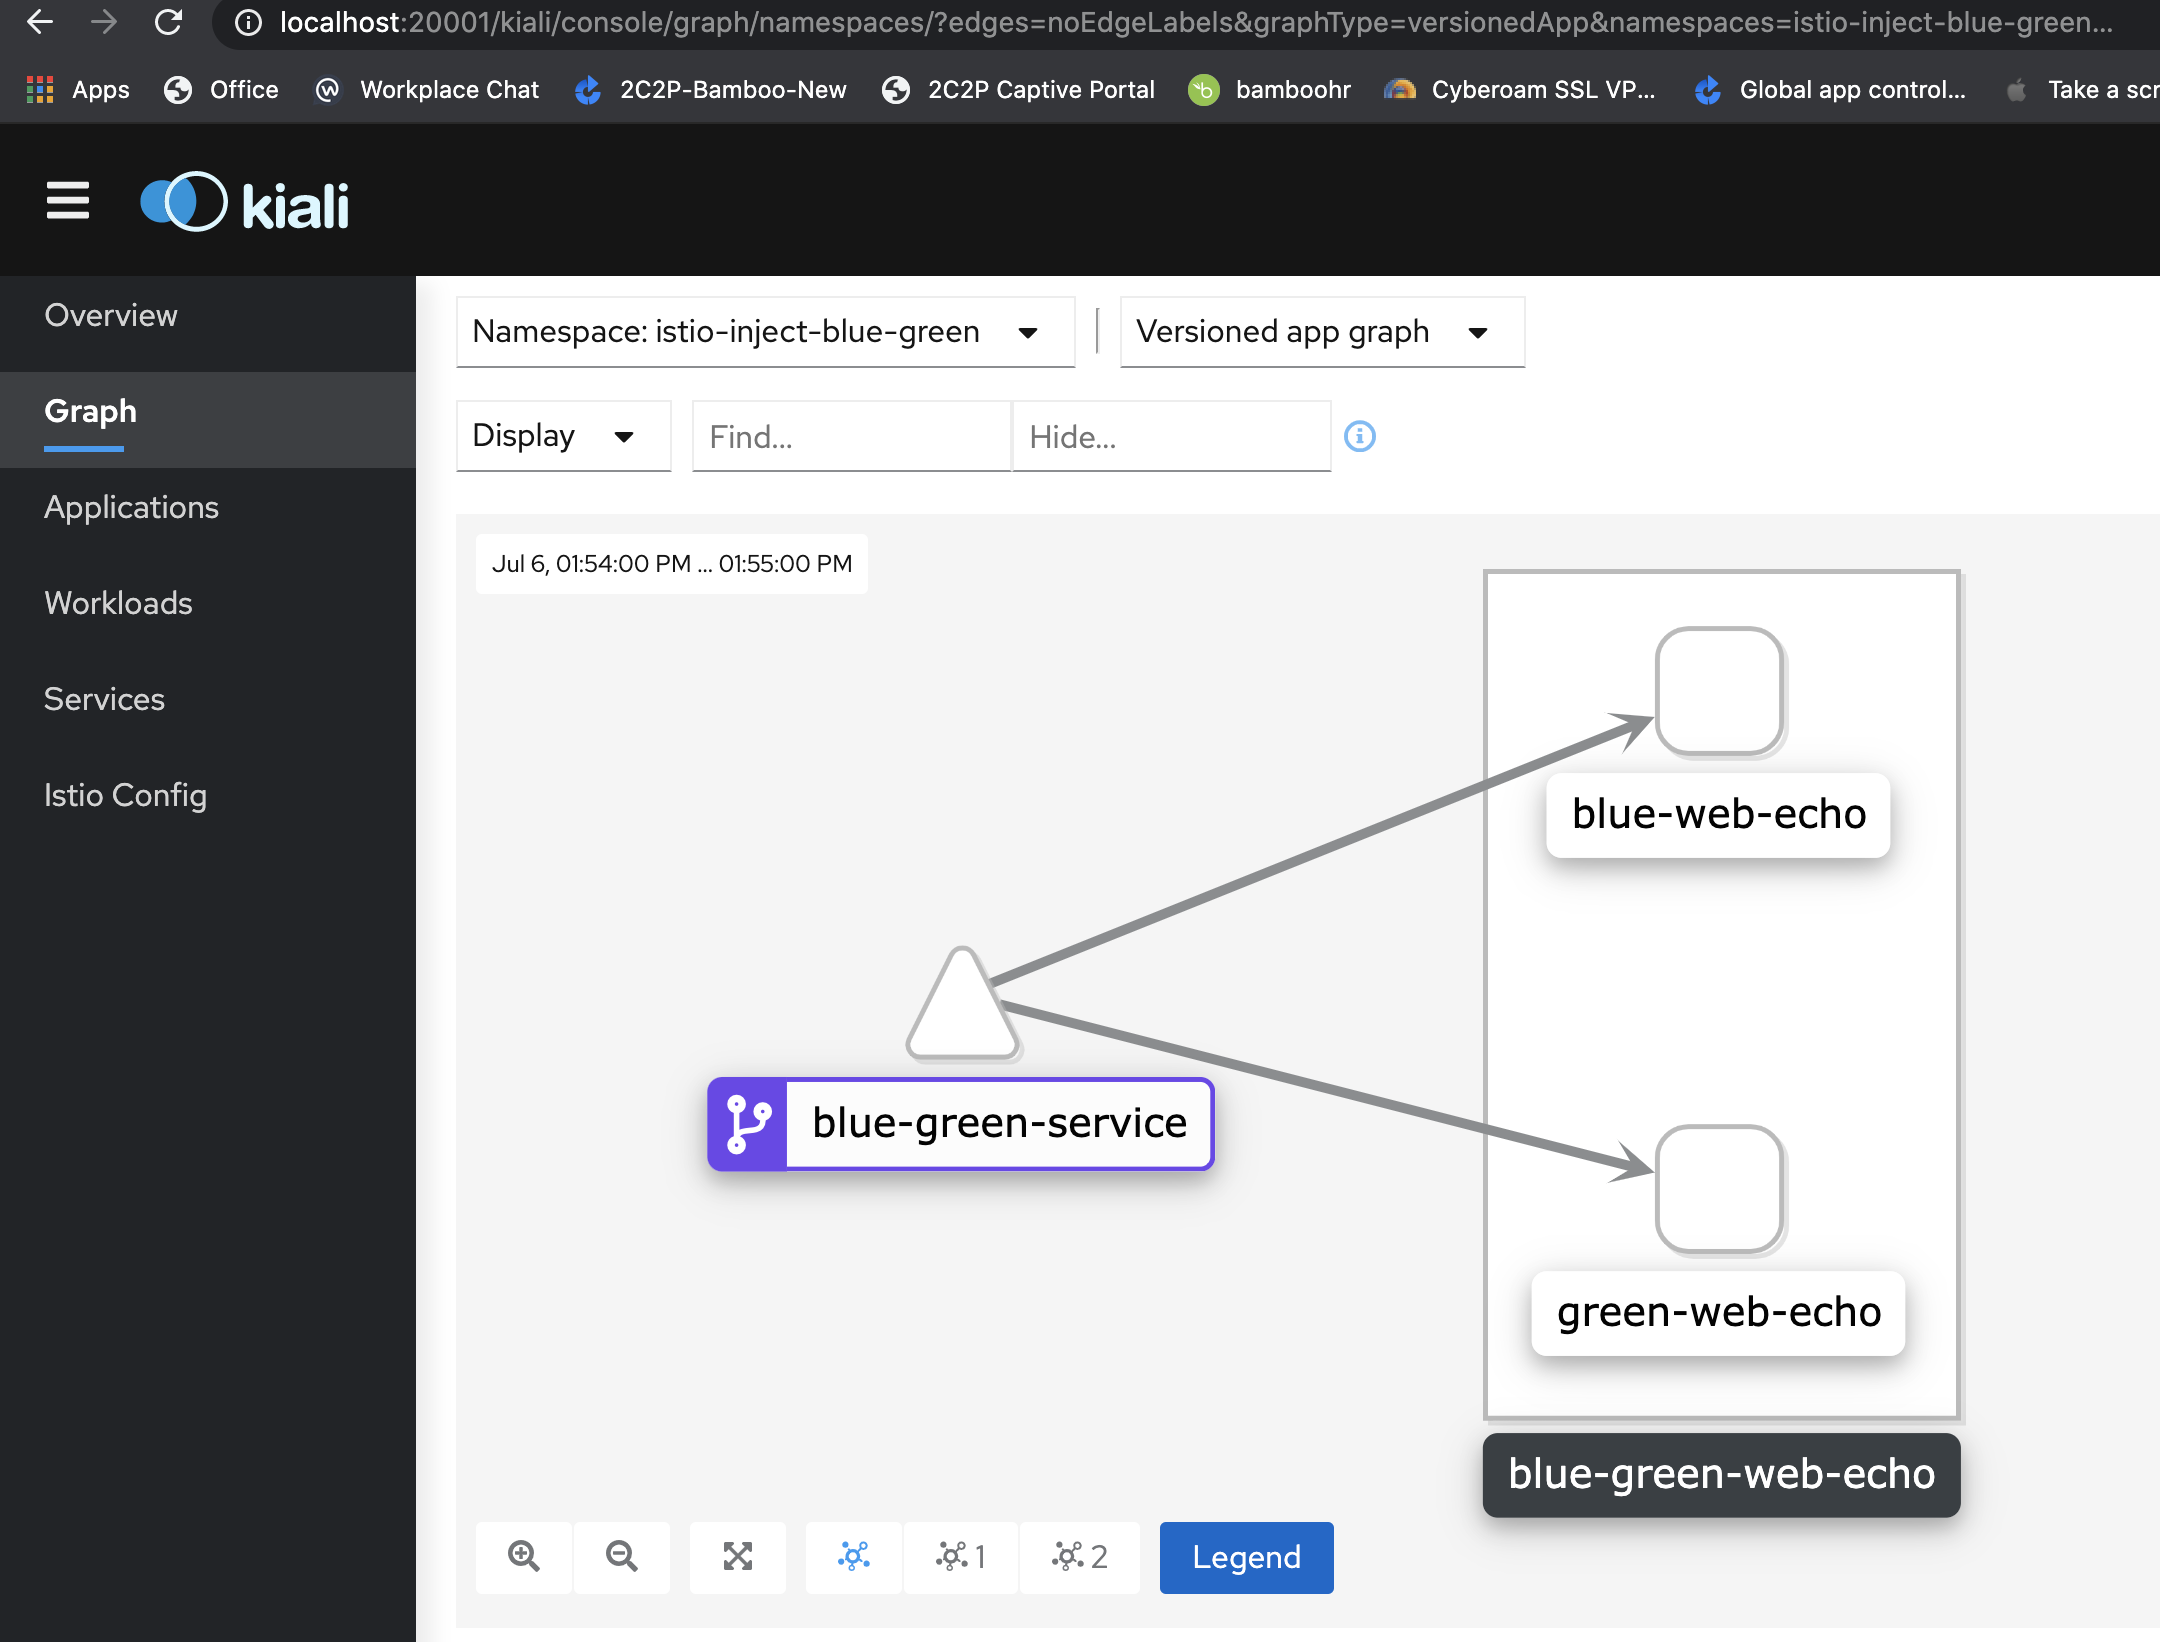The width and height of the screenshot is (2160, 1642).
Task: Expand the Versioned app graph dropdown
Action: pyautogui.click(x=1321, y=332)
